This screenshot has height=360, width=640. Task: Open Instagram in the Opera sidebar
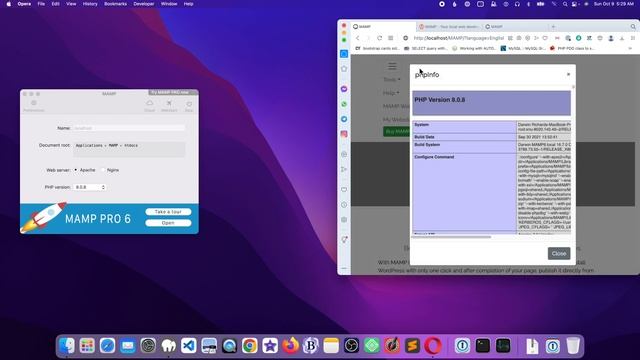point(344,134)
